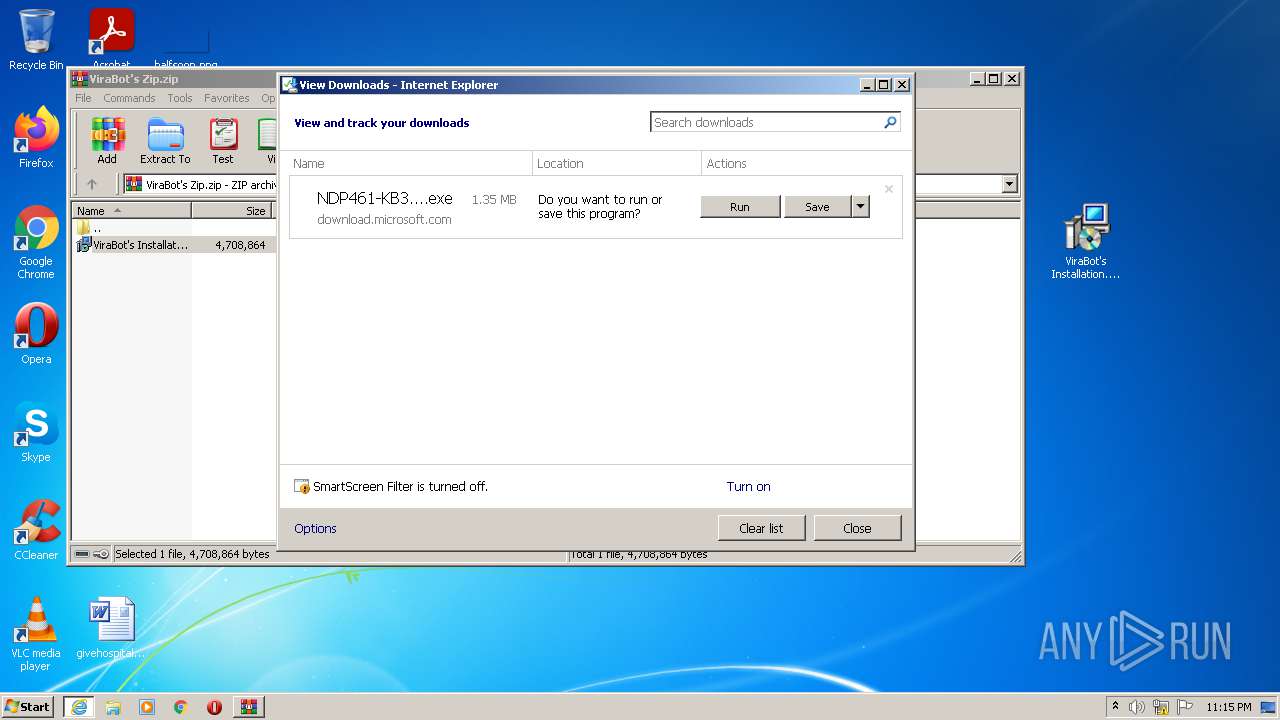
Task: Dismiss the NDP461 download entry with X
Action: (x=888, y=189)
